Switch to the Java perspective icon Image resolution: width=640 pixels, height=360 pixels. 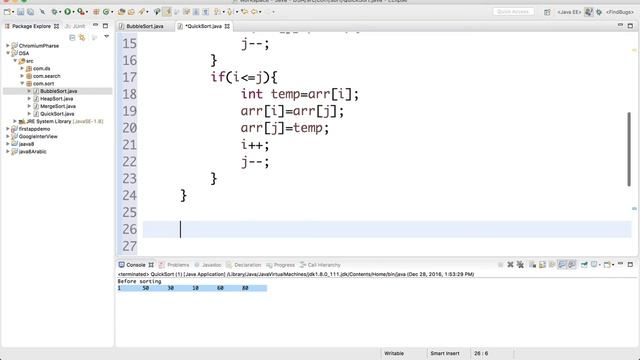(x=589, y=12)
